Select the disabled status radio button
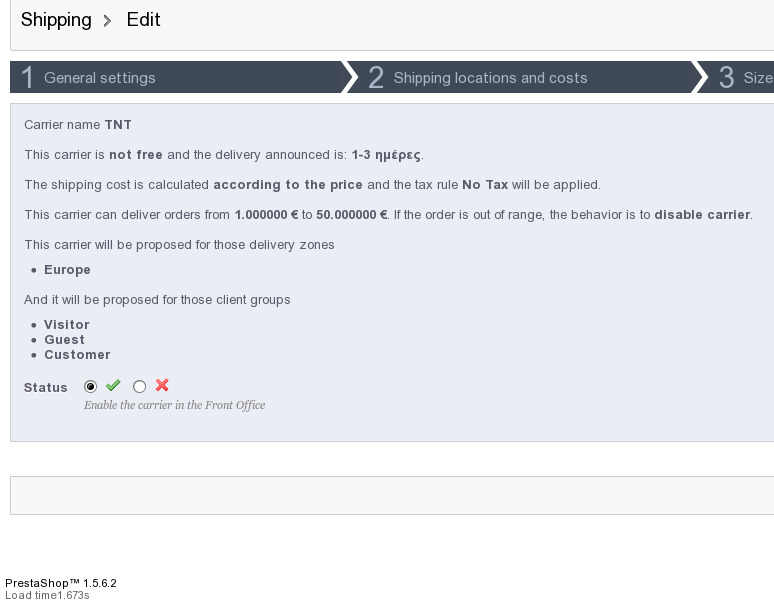 pyautogui.click(x=139, y=386)
